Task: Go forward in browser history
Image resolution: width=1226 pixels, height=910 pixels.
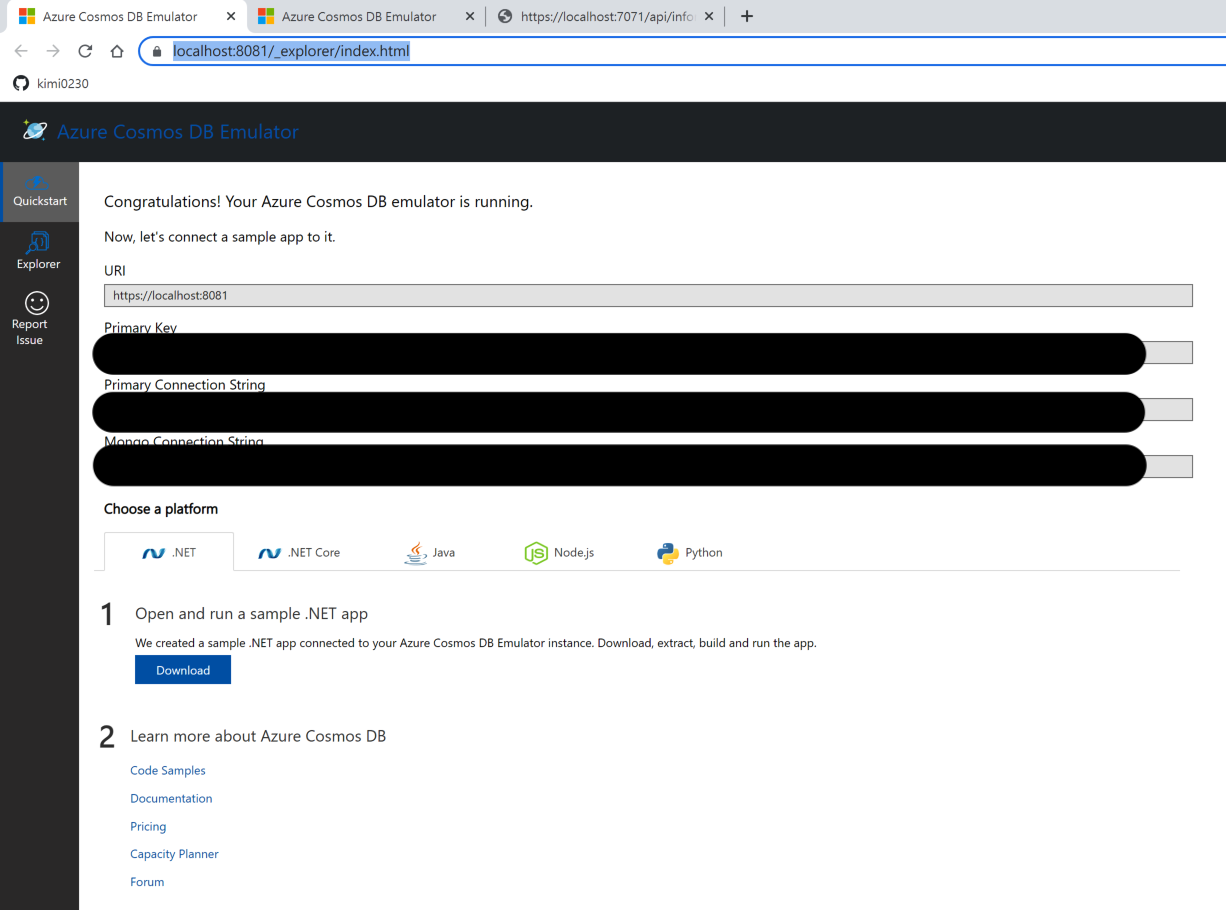Action: pos(53,51)
